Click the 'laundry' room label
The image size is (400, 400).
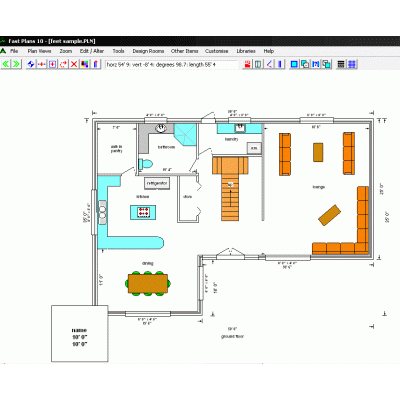231,139
